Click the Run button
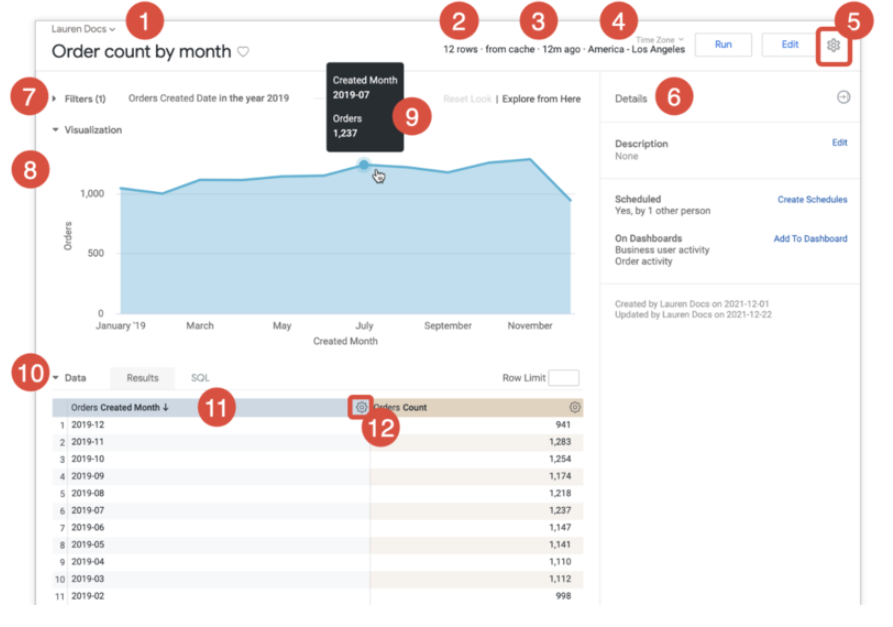This screenshot has width=893, height=627. [723, 44]
